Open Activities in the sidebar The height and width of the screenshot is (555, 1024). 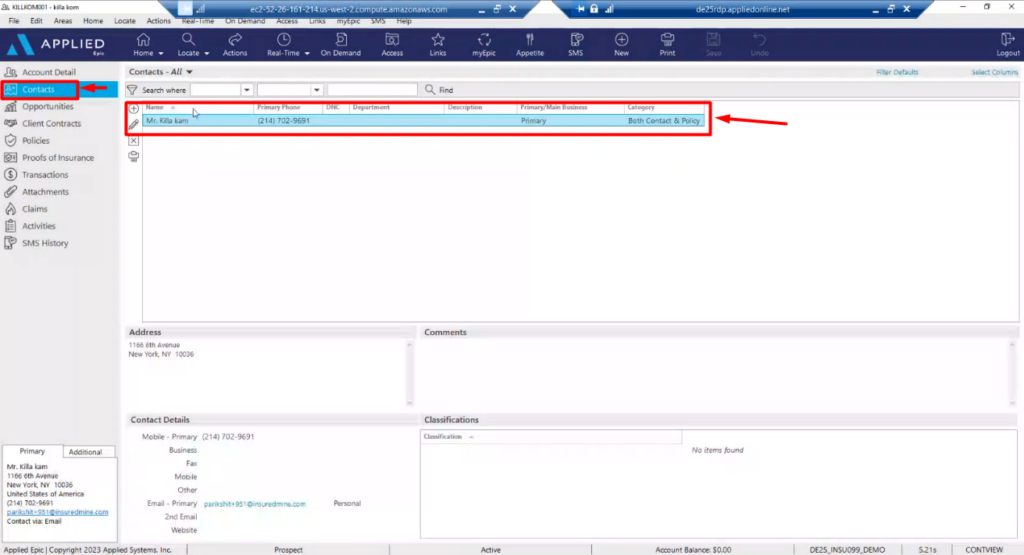[39, 226]
